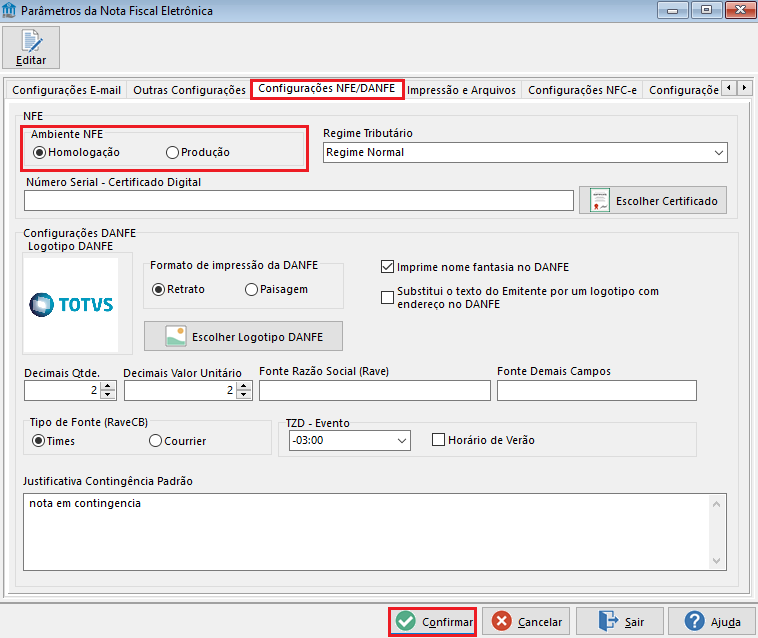758x638 pixels.
Task: Click the red X icon on Cancelar
Action: 501,621
